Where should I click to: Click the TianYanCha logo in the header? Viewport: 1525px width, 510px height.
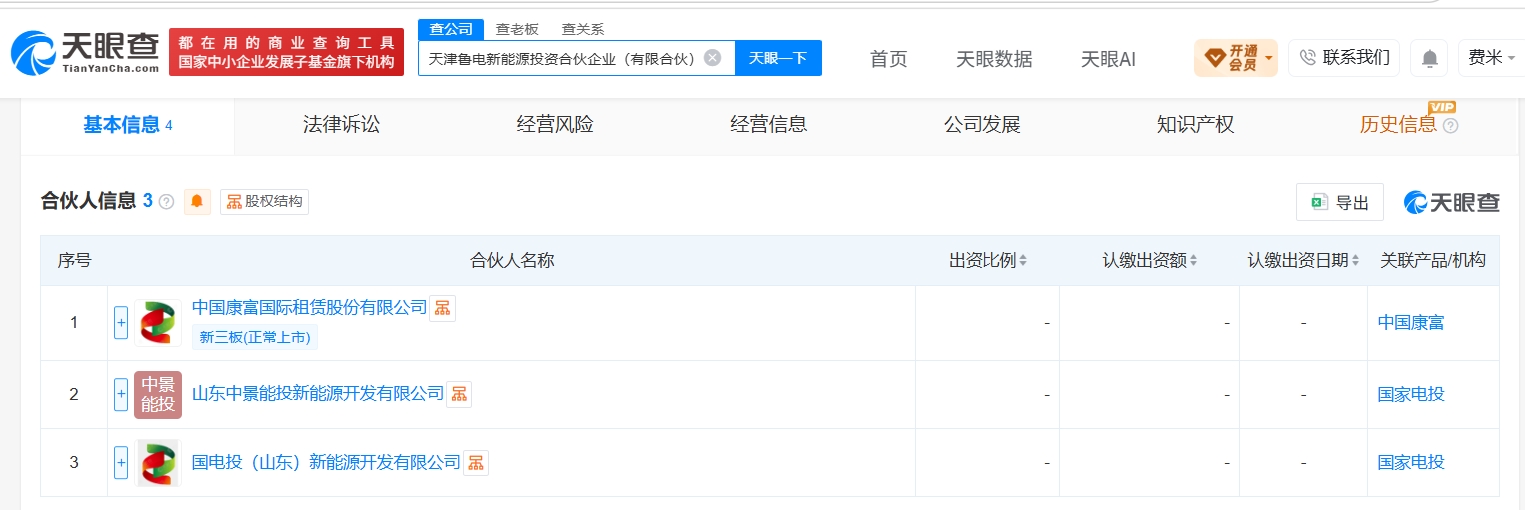85,53
